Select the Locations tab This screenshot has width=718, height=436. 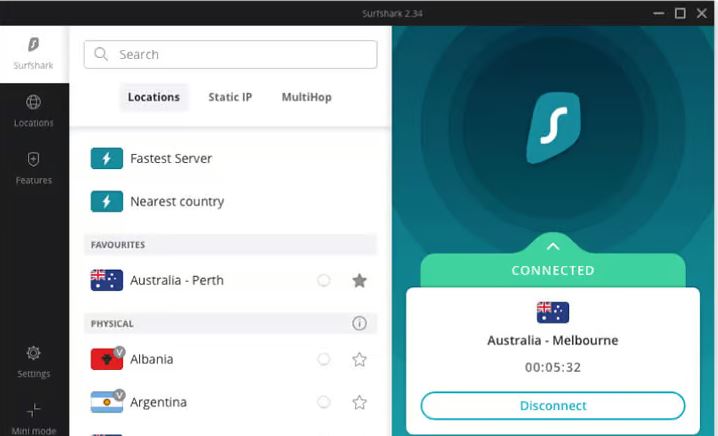pos(154,97)
